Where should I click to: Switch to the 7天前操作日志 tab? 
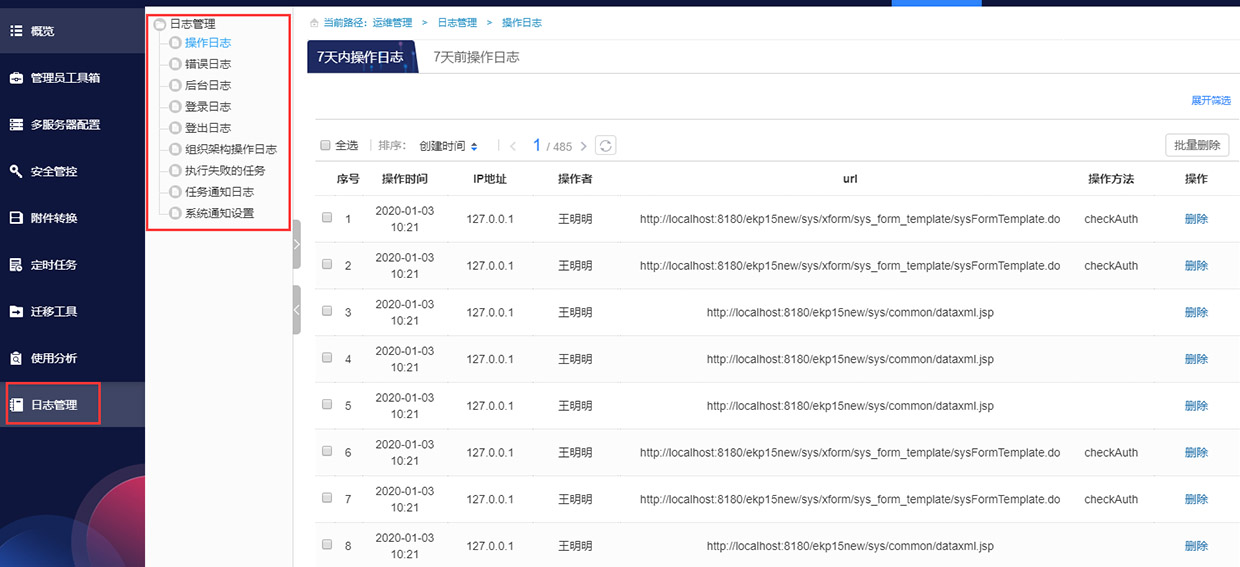(x=476, y=57)
